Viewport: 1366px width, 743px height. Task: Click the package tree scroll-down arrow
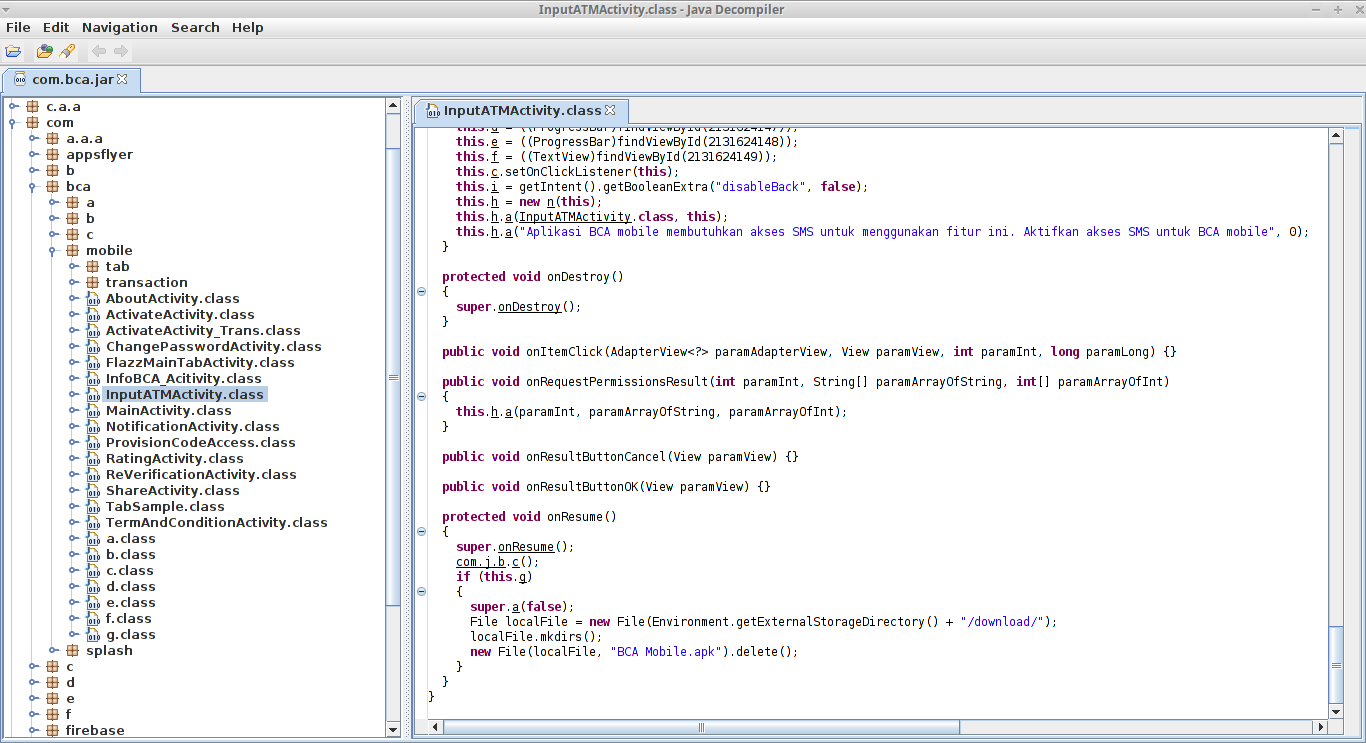pyautogui.click(x=393, y=730)
